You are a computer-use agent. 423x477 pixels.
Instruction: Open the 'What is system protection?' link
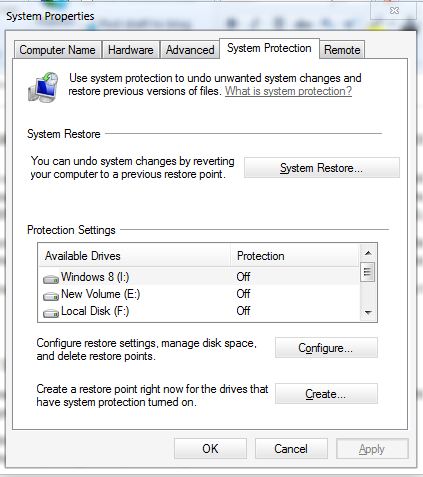288,91
